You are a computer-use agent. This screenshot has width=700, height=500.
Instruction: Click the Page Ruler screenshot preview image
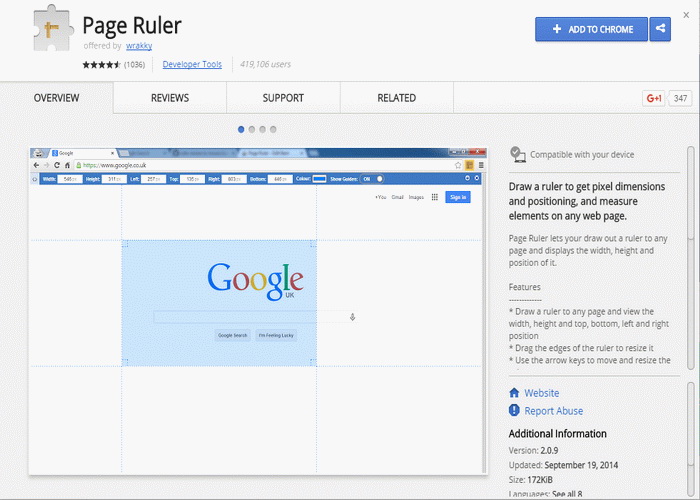(258, 311)
